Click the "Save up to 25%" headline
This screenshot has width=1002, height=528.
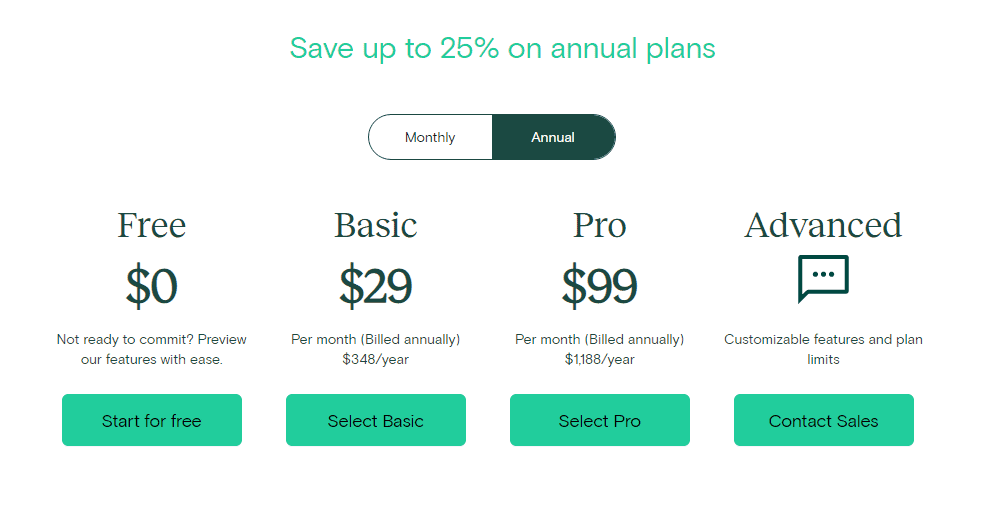(502, 48)
